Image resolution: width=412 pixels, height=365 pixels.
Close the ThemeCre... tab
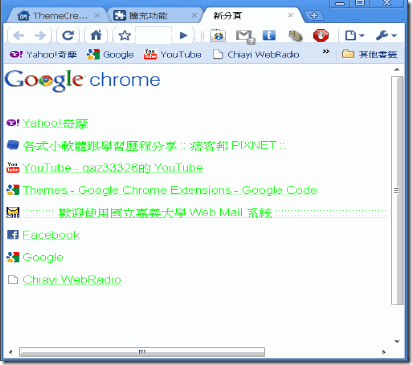(97, 15)
